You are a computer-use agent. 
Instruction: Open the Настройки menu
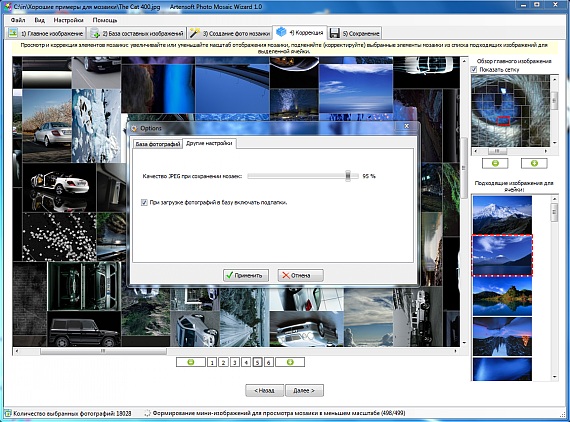68,20
